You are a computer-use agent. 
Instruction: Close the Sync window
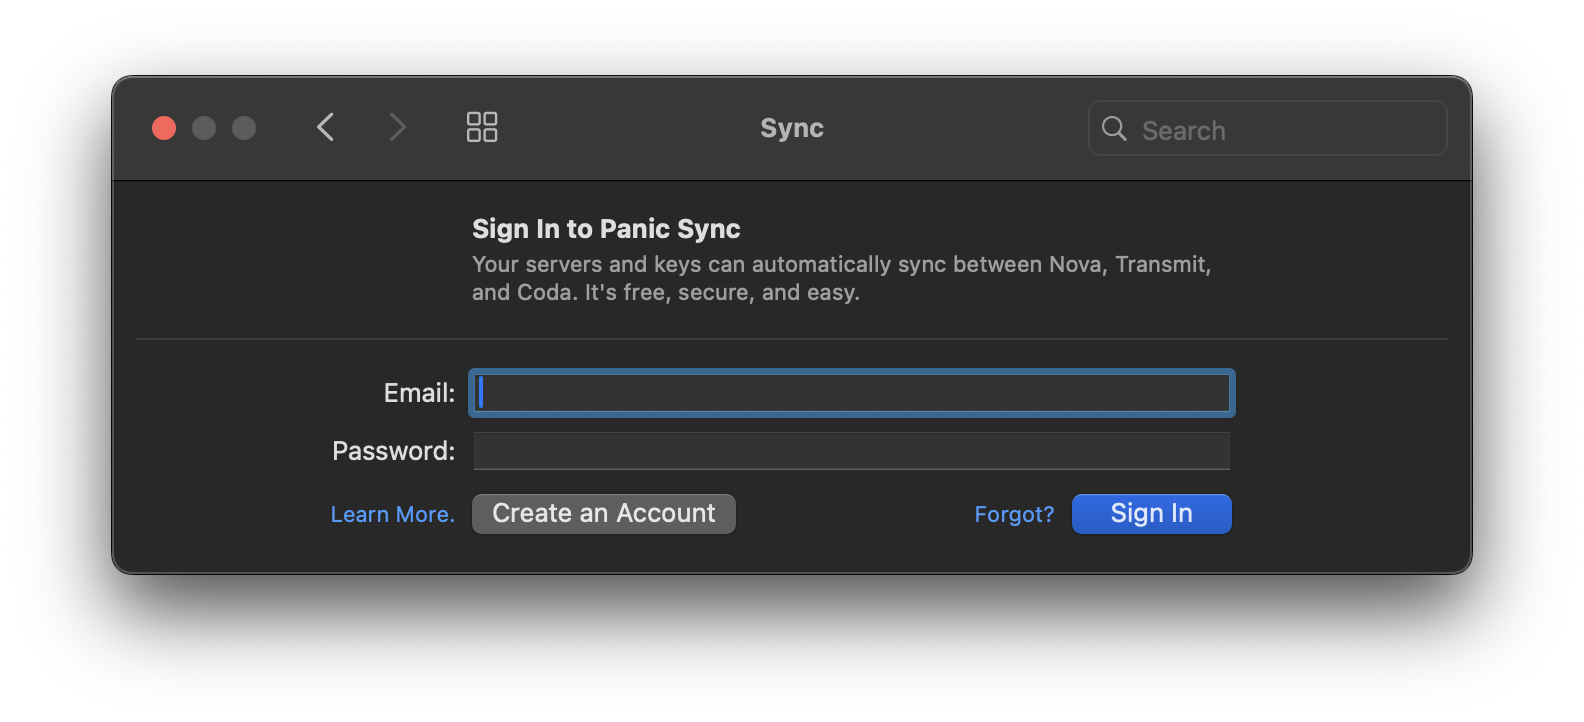coord(164,128)
